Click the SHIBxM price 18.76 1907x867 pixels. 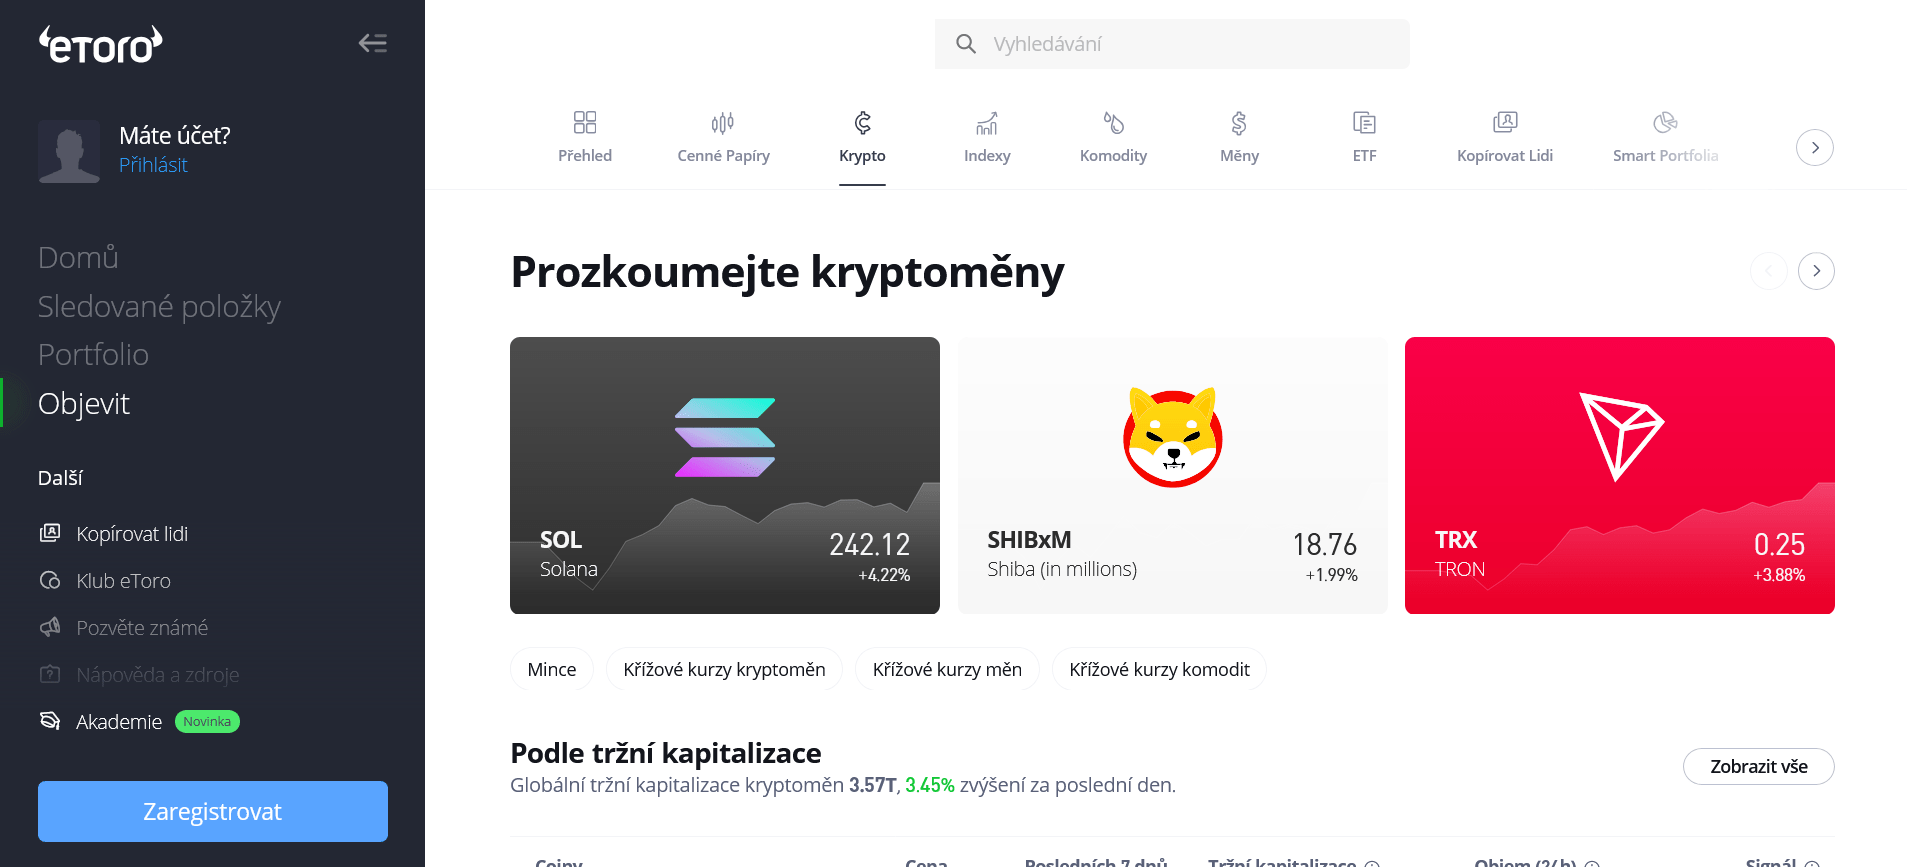pos(1324,545)
